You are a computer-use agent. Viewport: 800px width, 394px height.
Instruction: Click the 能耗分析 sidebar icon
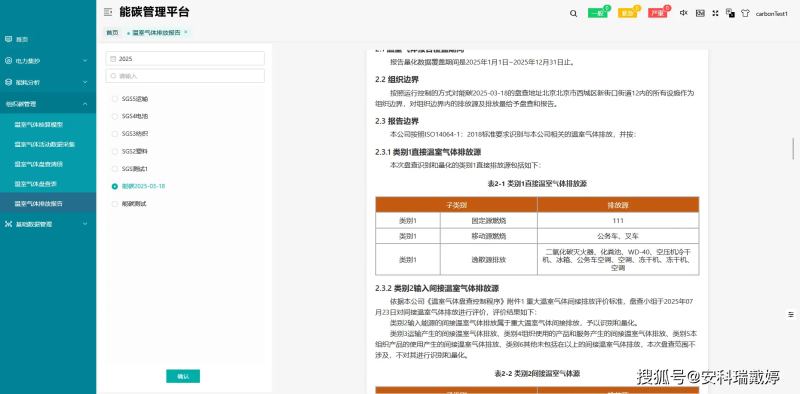click(8, 82)
